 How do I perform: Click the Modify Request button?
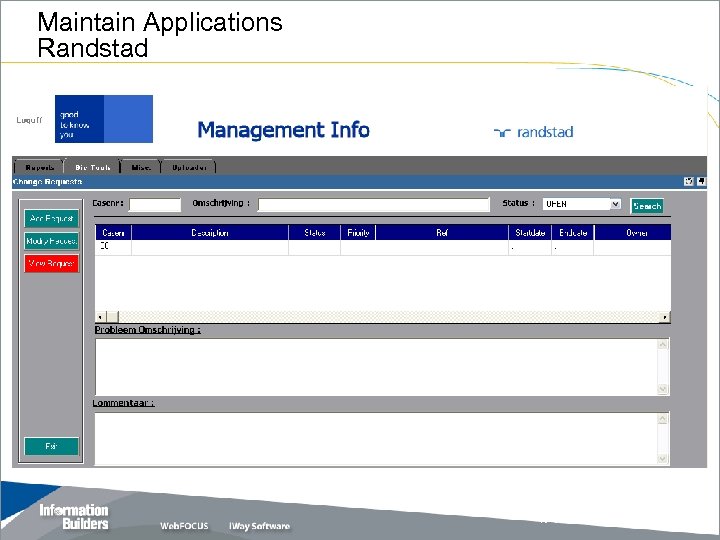[x=51, y=241]
